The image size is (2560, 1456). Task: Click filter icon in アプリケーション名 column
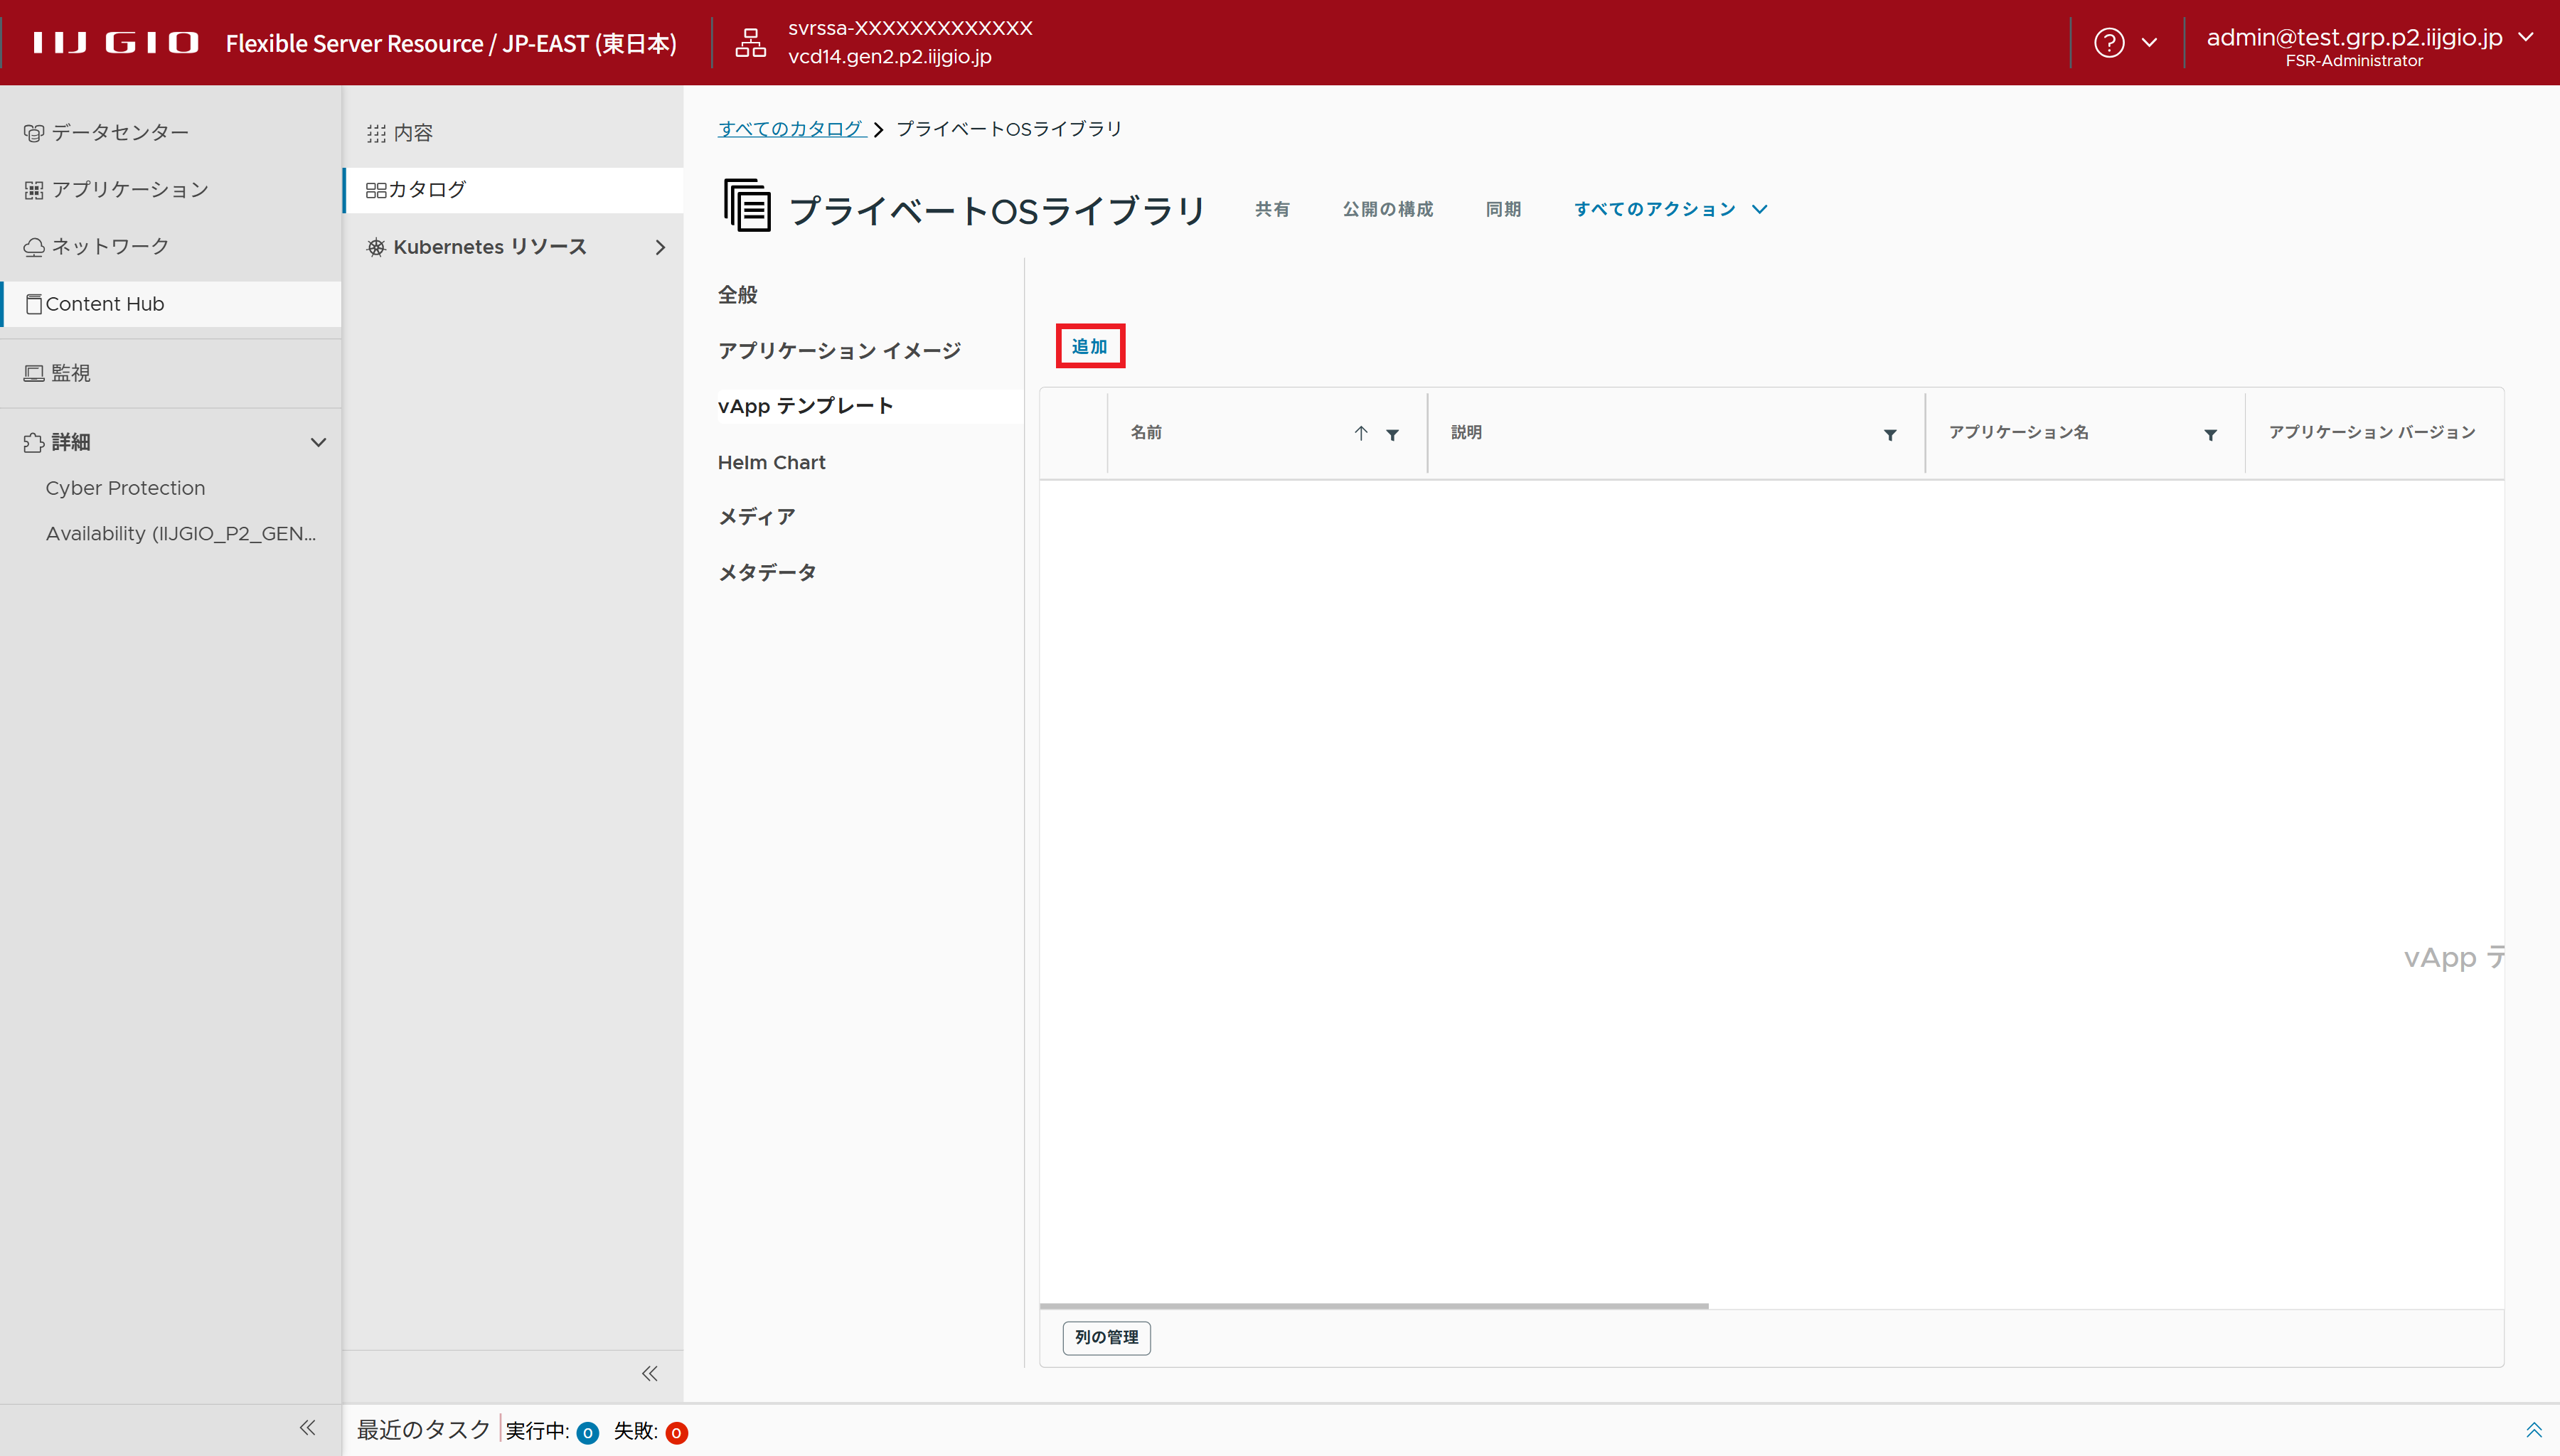tap(2210, 434)
